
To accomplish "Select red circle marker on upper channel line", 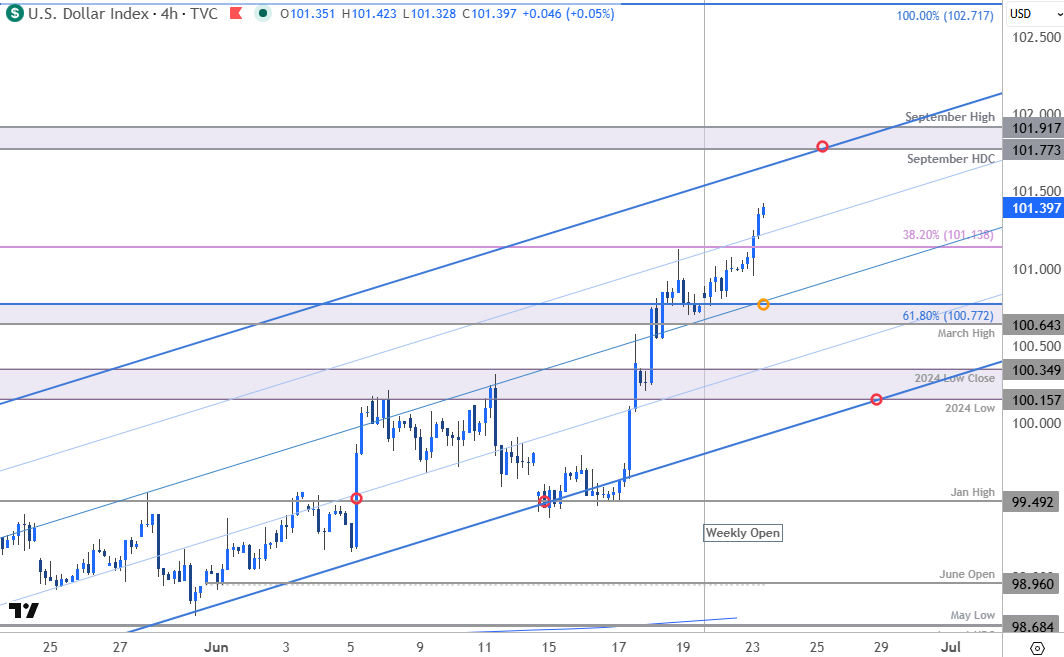I will click(822, 147).
